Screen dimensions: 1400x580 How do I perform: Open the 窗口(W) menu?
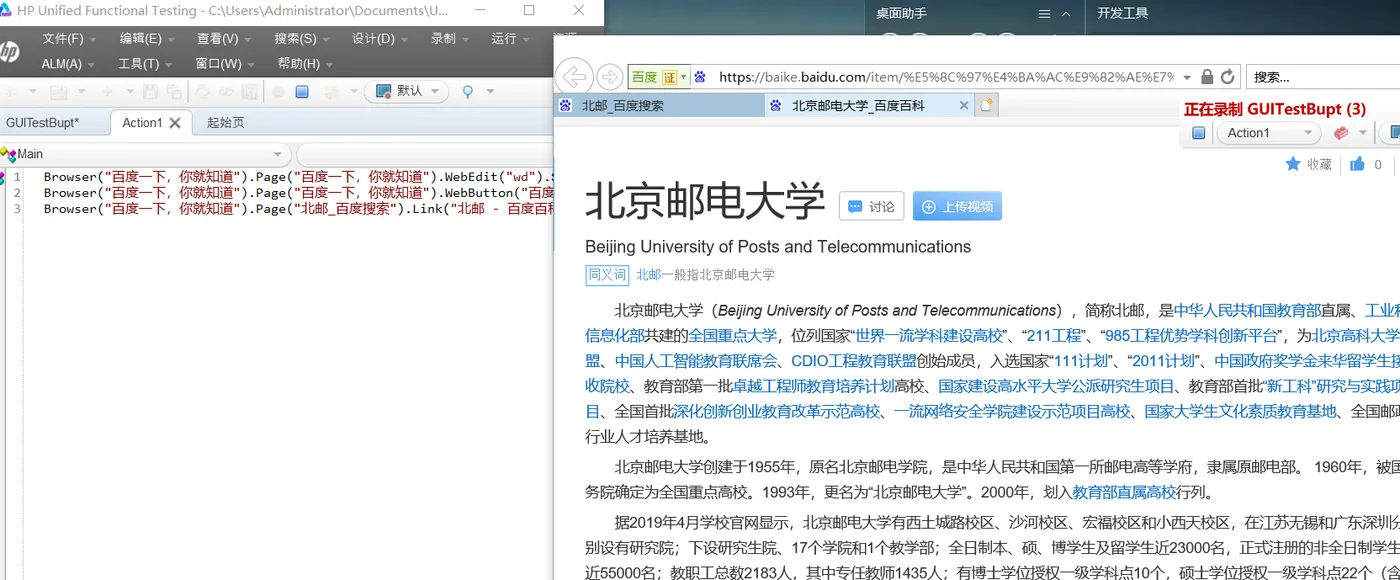click(x=225, y=63)
